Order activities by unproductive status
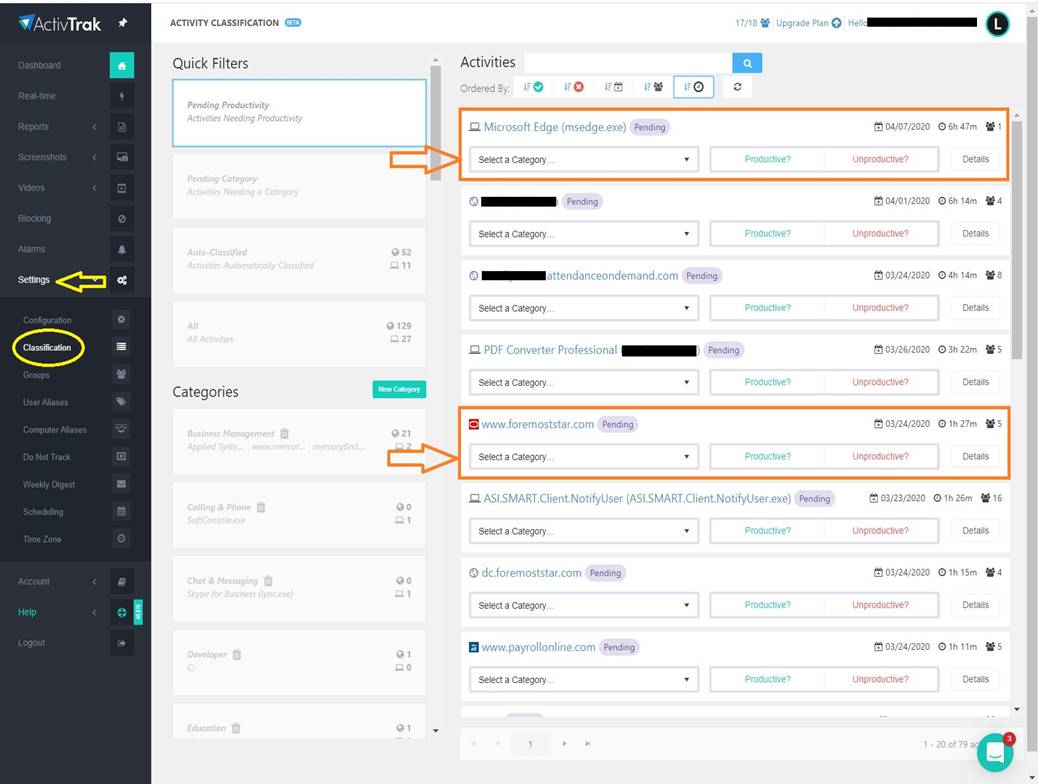Viewport: 1038px width, 784px height. tap(574, 87)
